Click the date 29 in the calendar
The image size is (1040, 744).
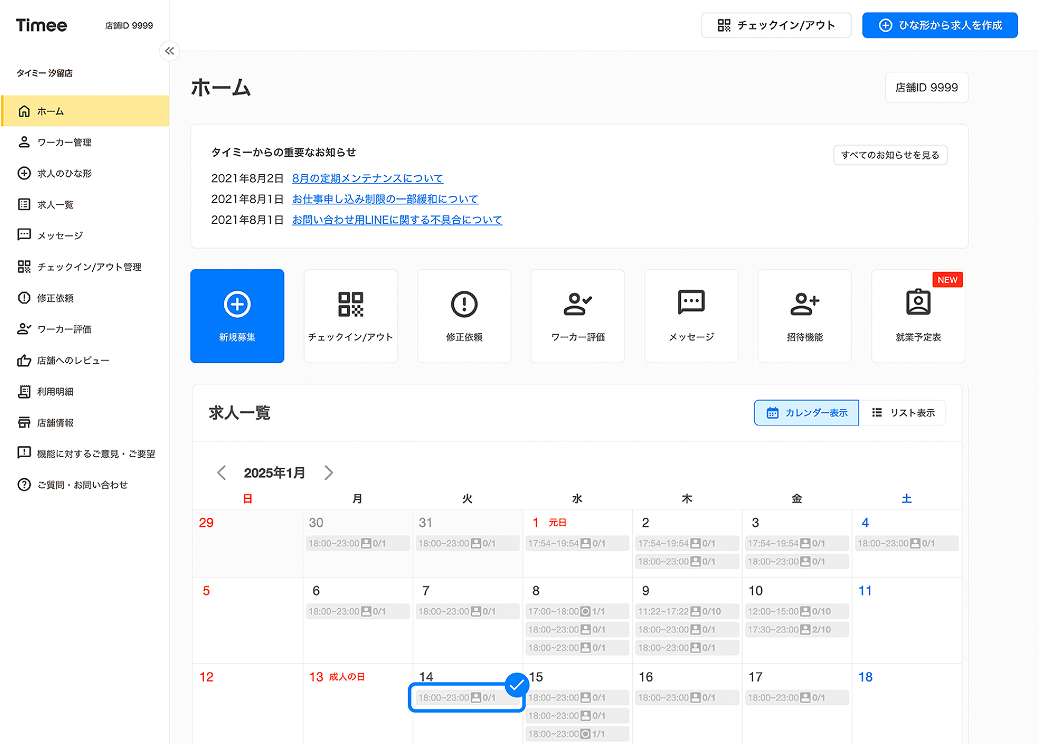[x=206, y=523]
